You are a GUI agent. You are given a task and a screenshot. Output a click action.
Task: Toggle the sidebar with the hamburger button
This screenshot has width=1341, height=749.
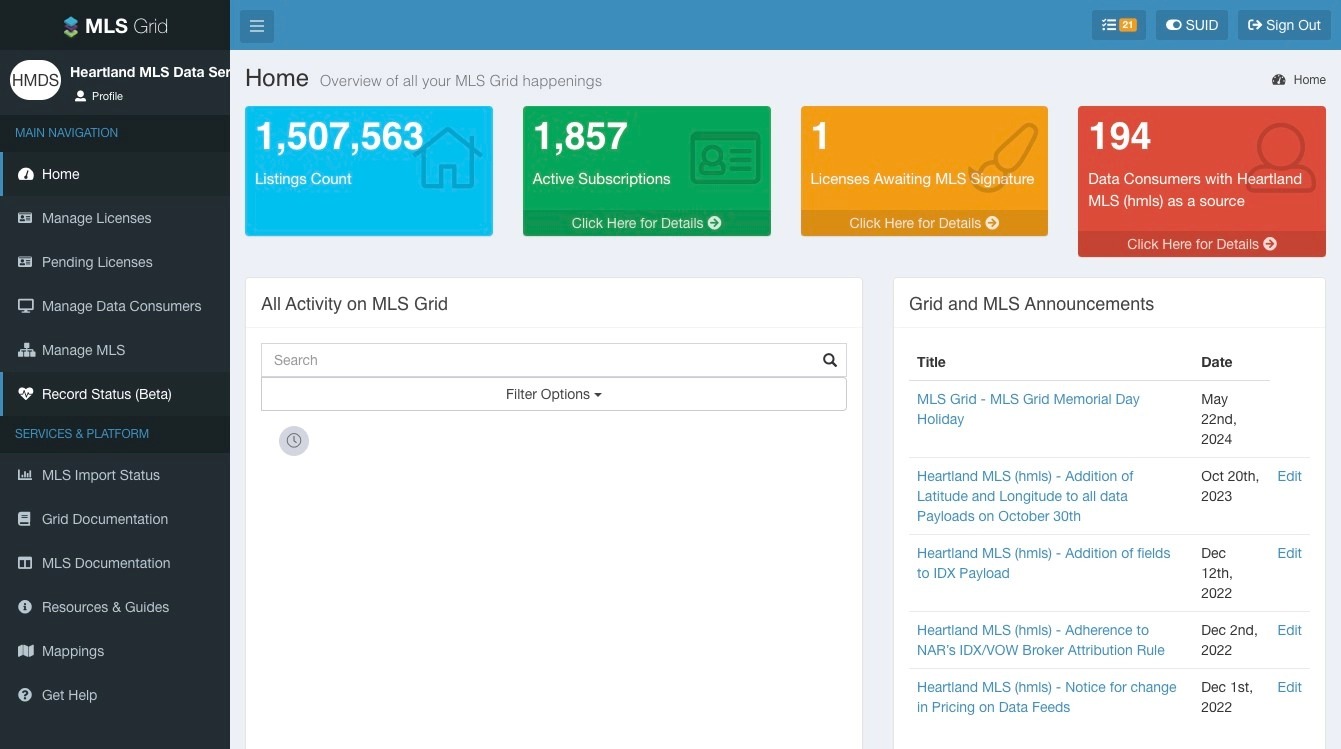coord(257,26)
